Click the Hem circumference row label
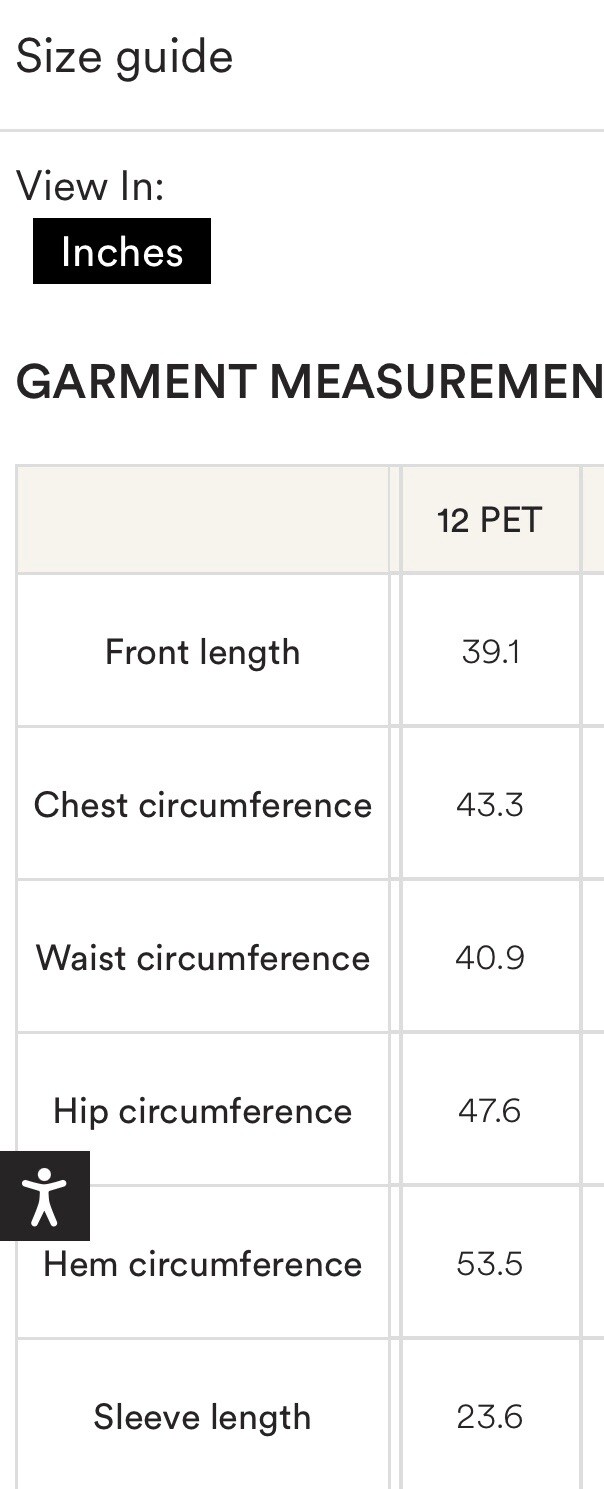604x1489 pixels. (203, 1264)
